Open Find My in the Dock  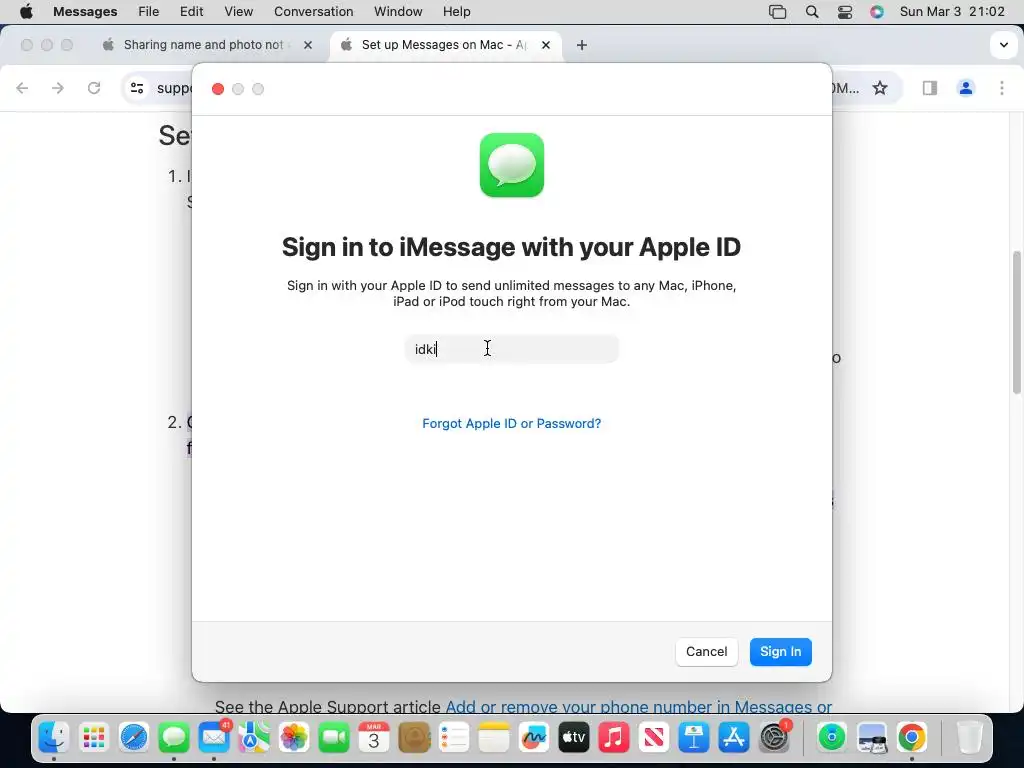point(831,737)
